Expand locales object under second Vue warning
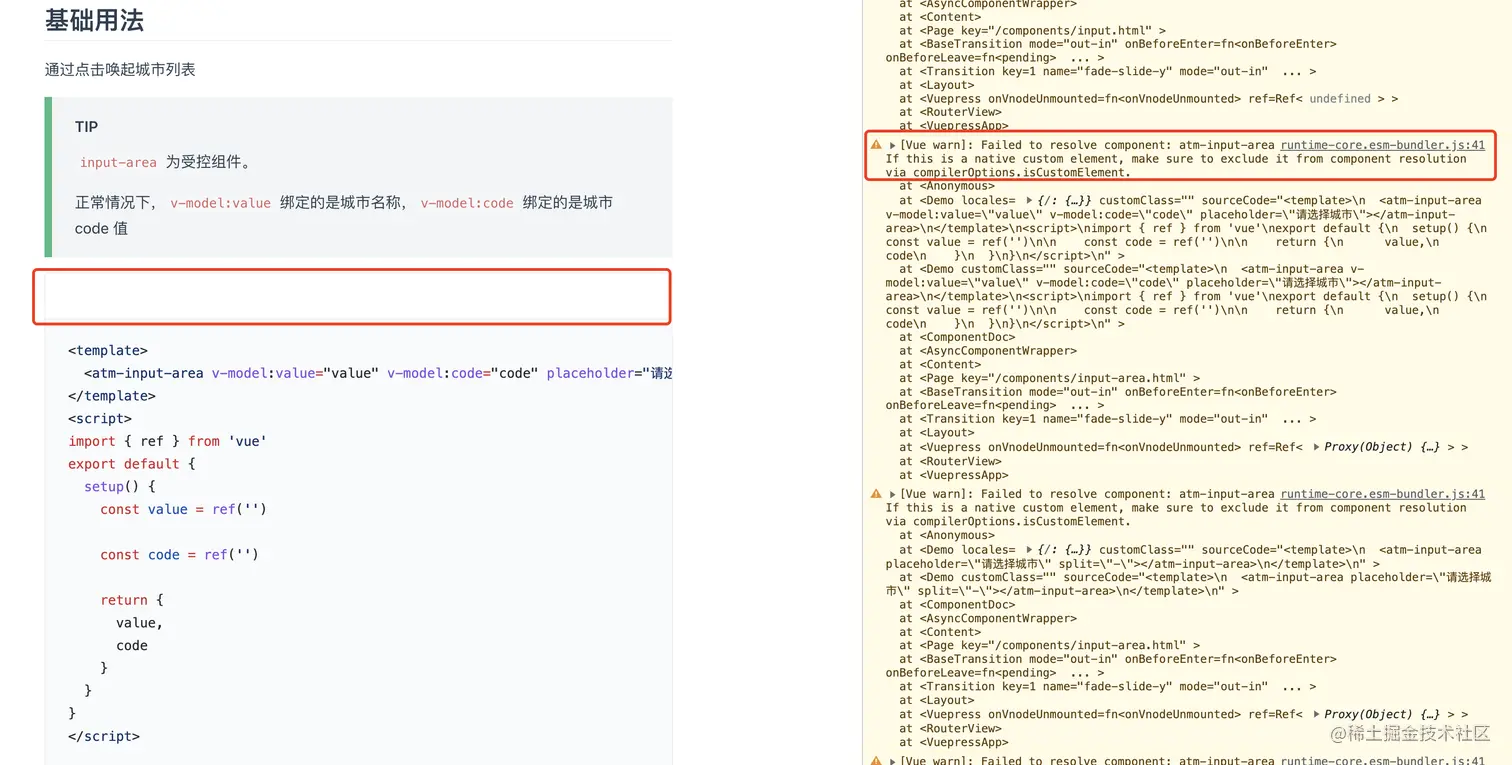 (x=1029, y=550)
